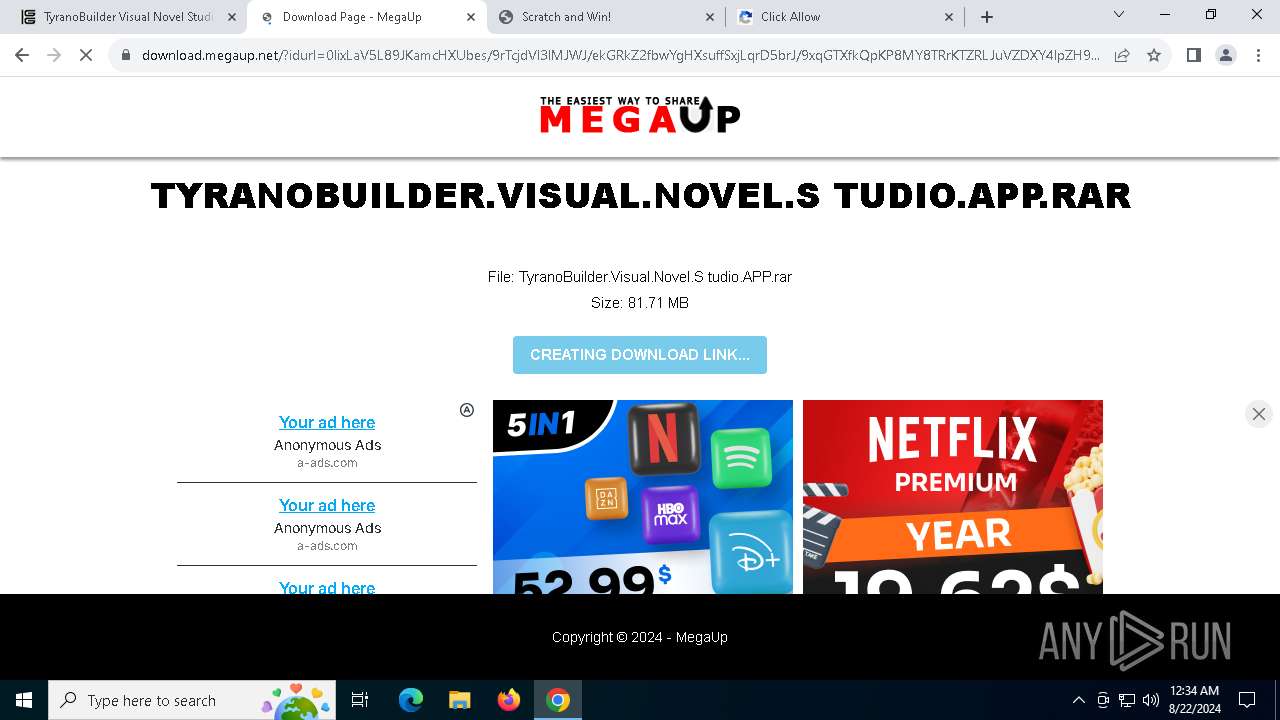The width and height of the screenshot is (1280, 720).
Task: Open the 5 in 1 streaming ad
Action: [x=643, y=497]
